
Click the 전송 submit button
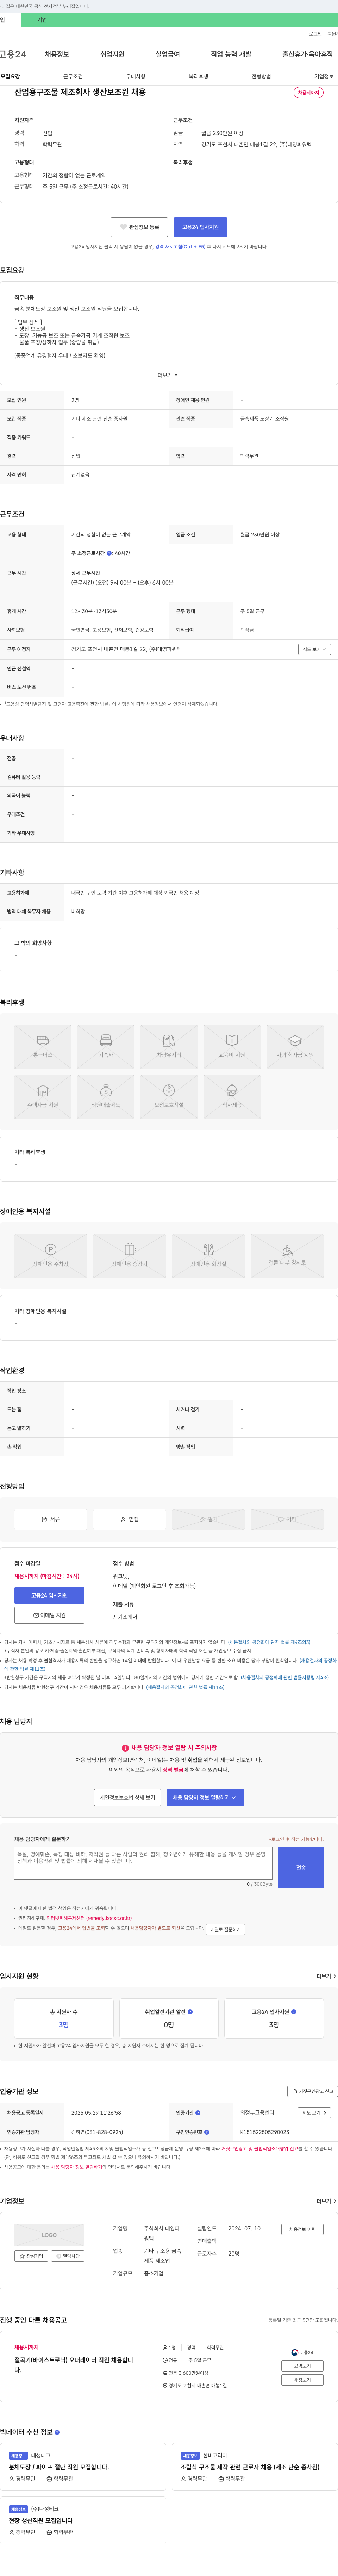tap(301, 1867)
